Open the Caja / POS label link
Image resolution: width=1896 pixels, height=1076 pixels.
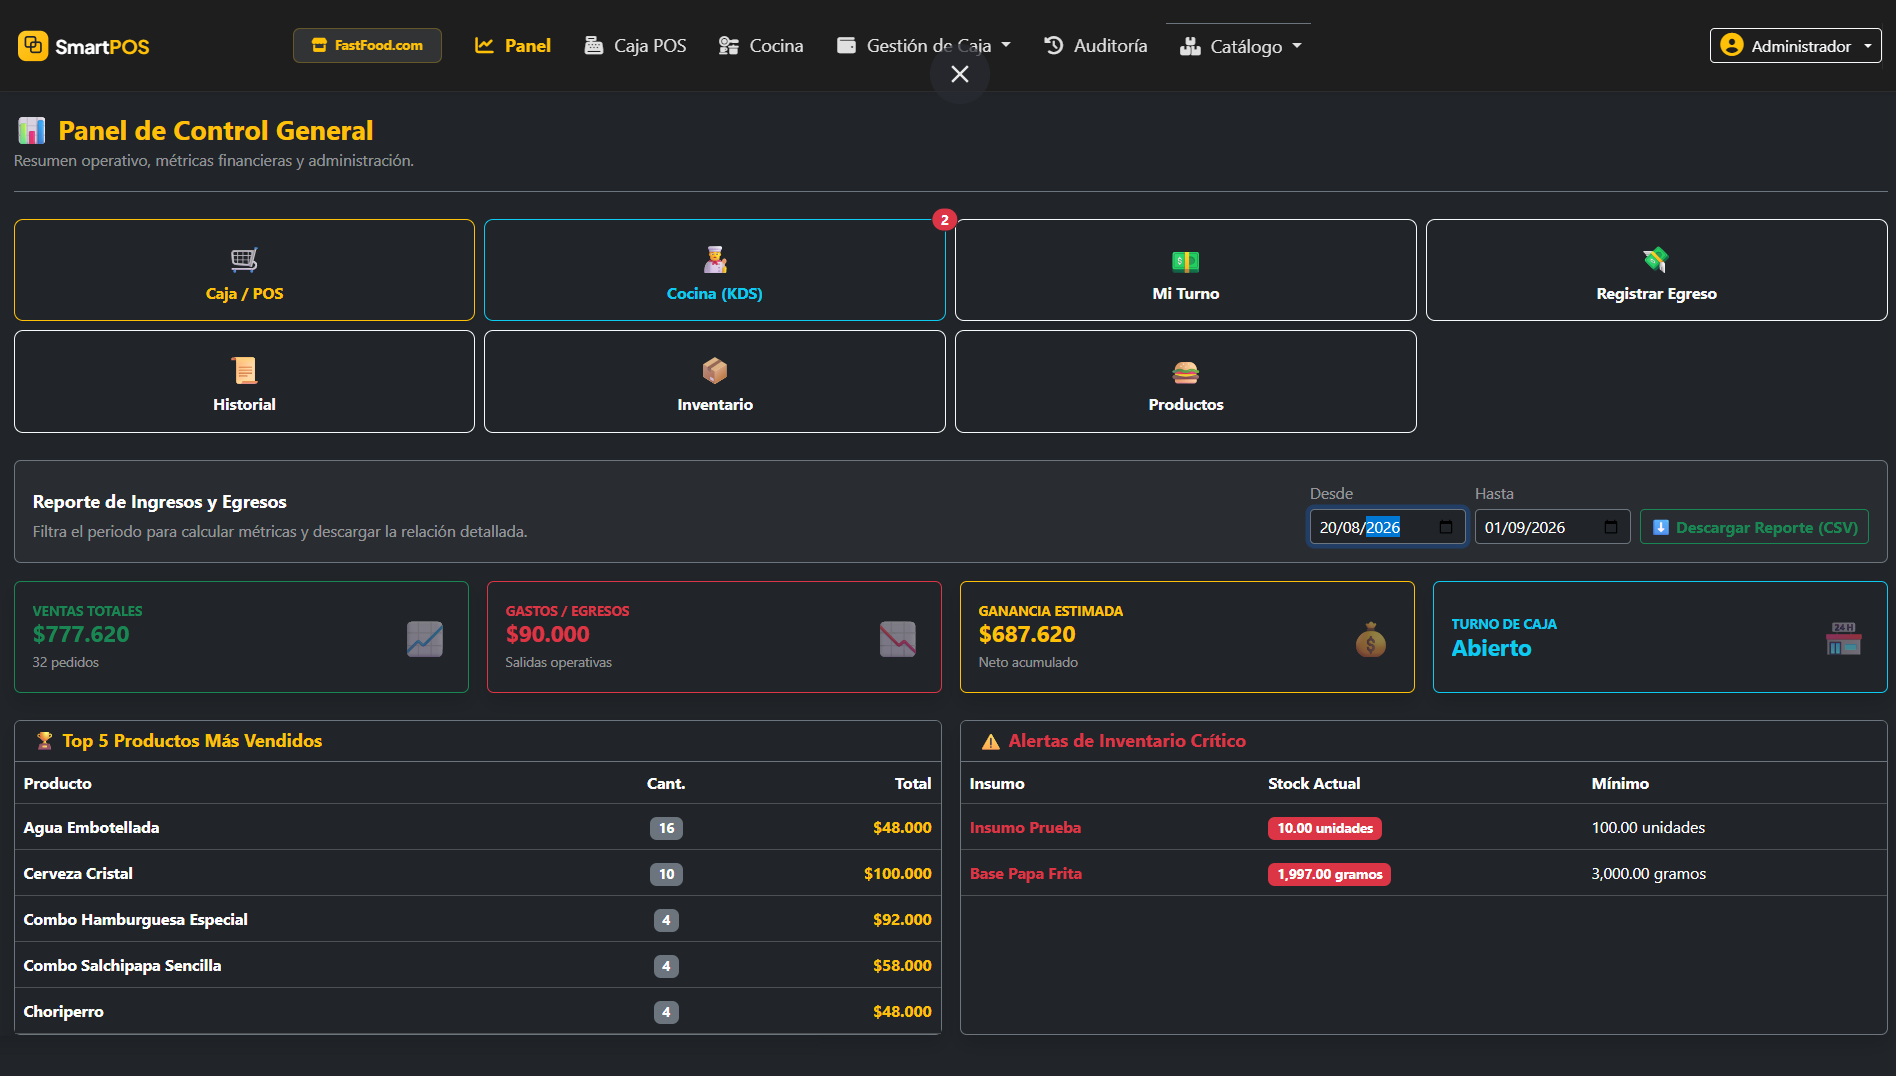pyautogui.click(x=244, y=293)
